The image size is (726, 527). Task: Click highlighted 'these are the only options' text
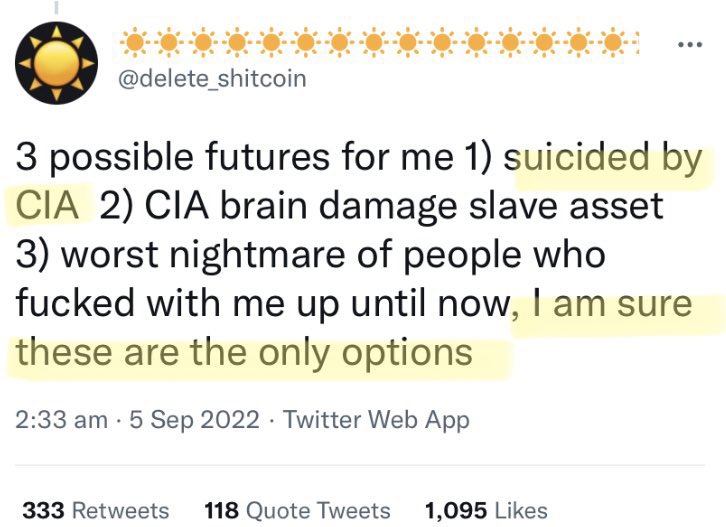(x=245, y=351)
